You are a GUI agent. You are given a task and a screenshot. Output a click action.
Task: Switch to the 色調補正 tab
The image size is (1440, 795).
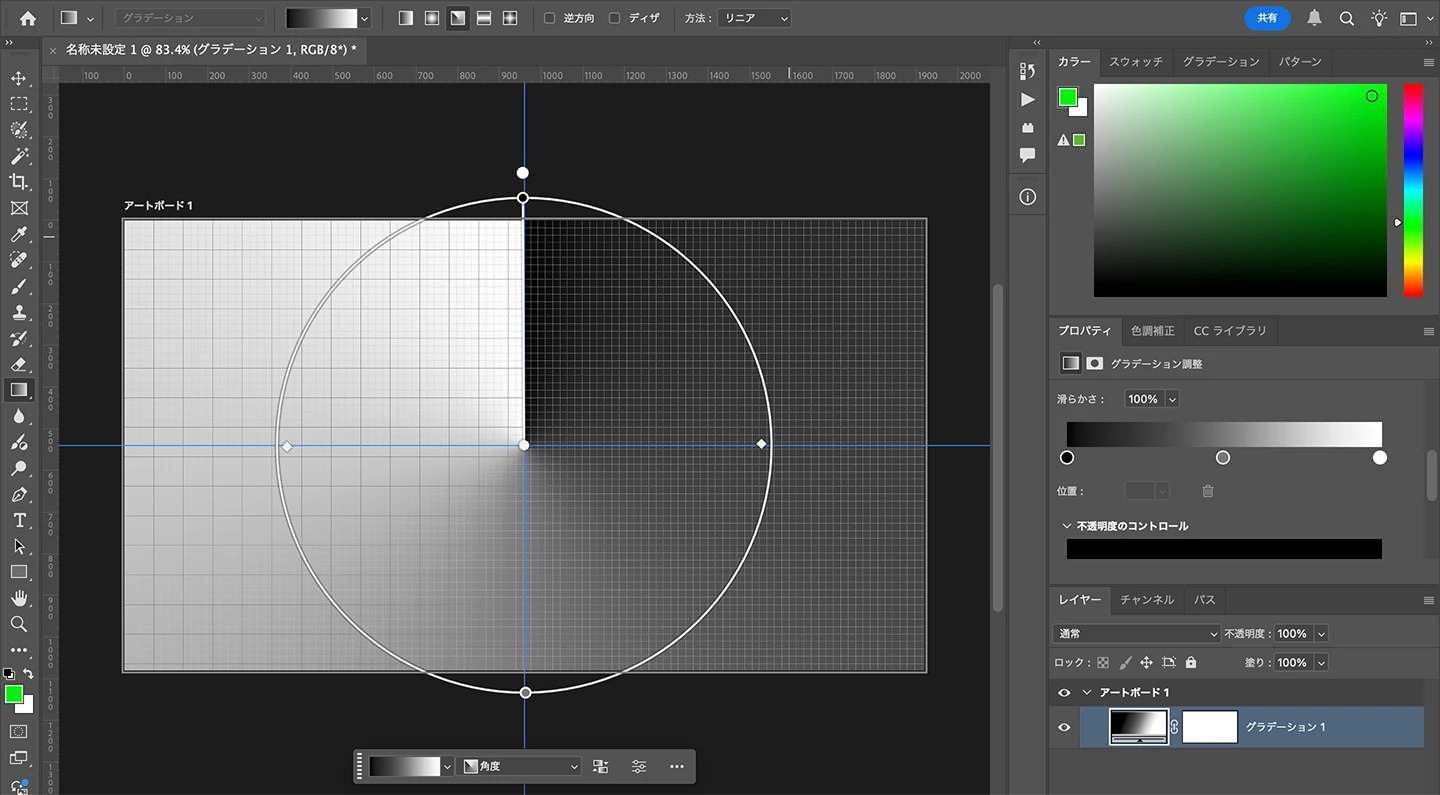(x=1152, y=331)
